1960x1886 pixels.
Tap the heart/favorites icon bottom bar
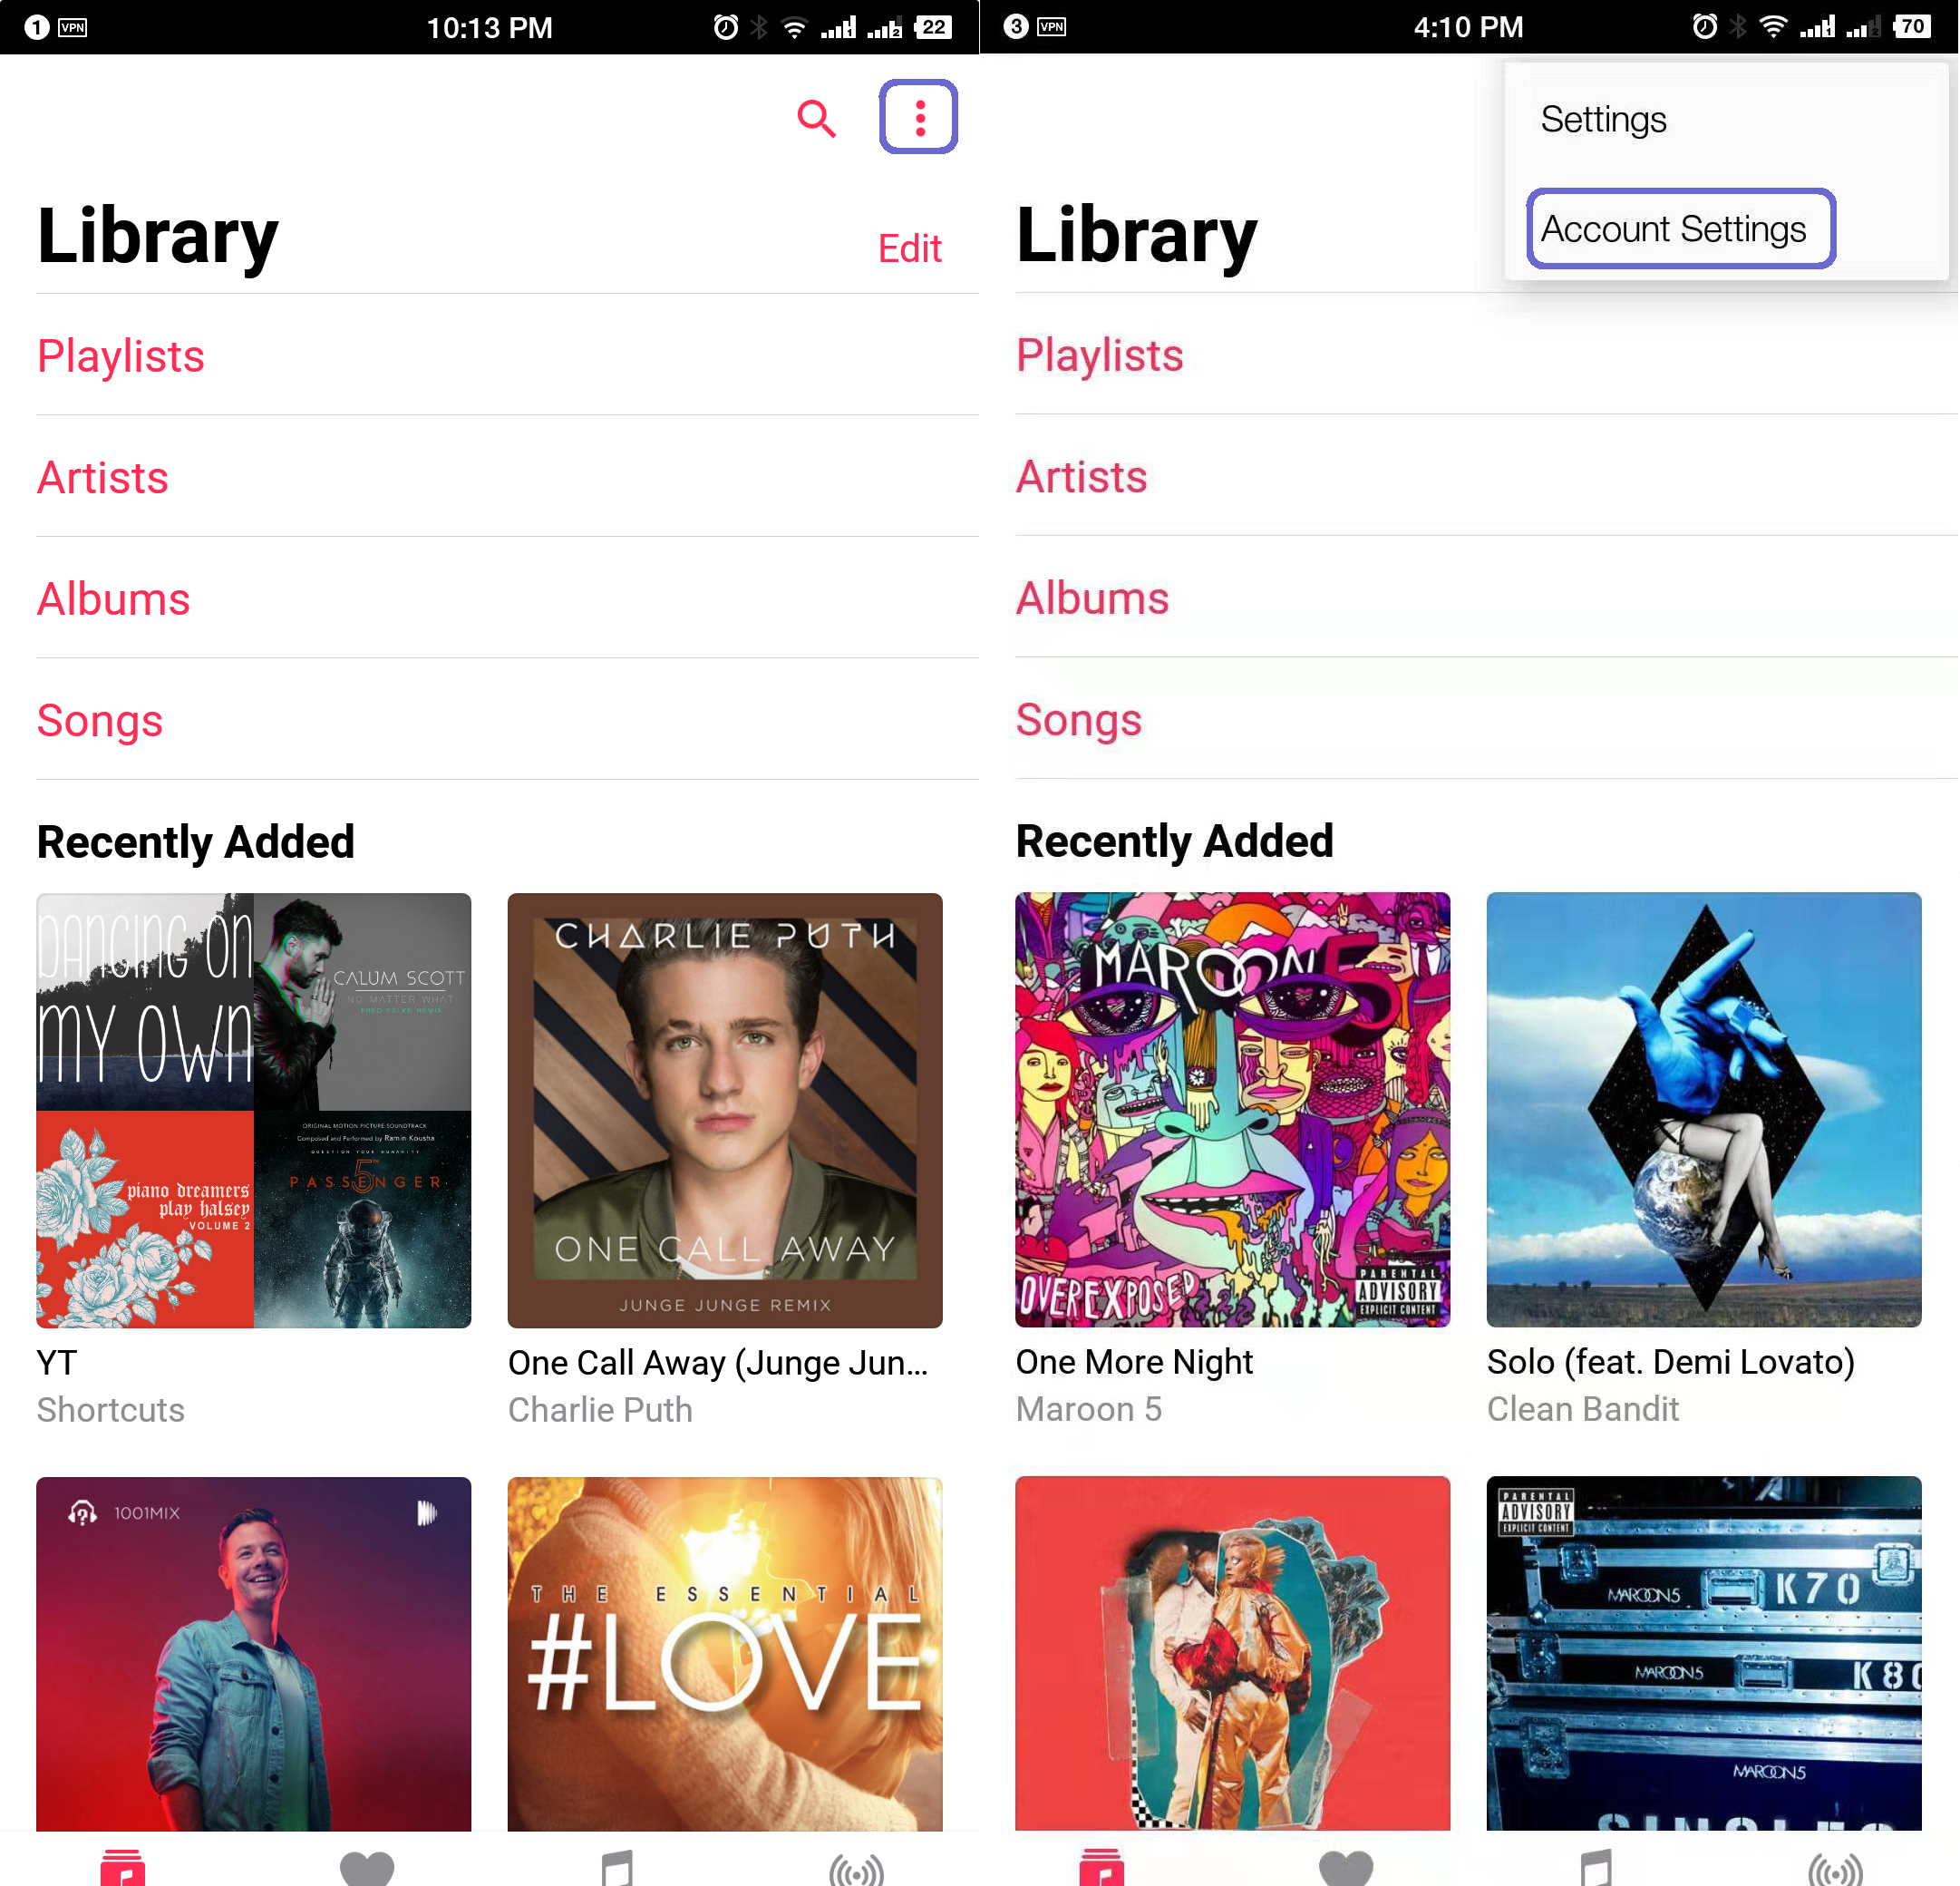[365, 1860]
